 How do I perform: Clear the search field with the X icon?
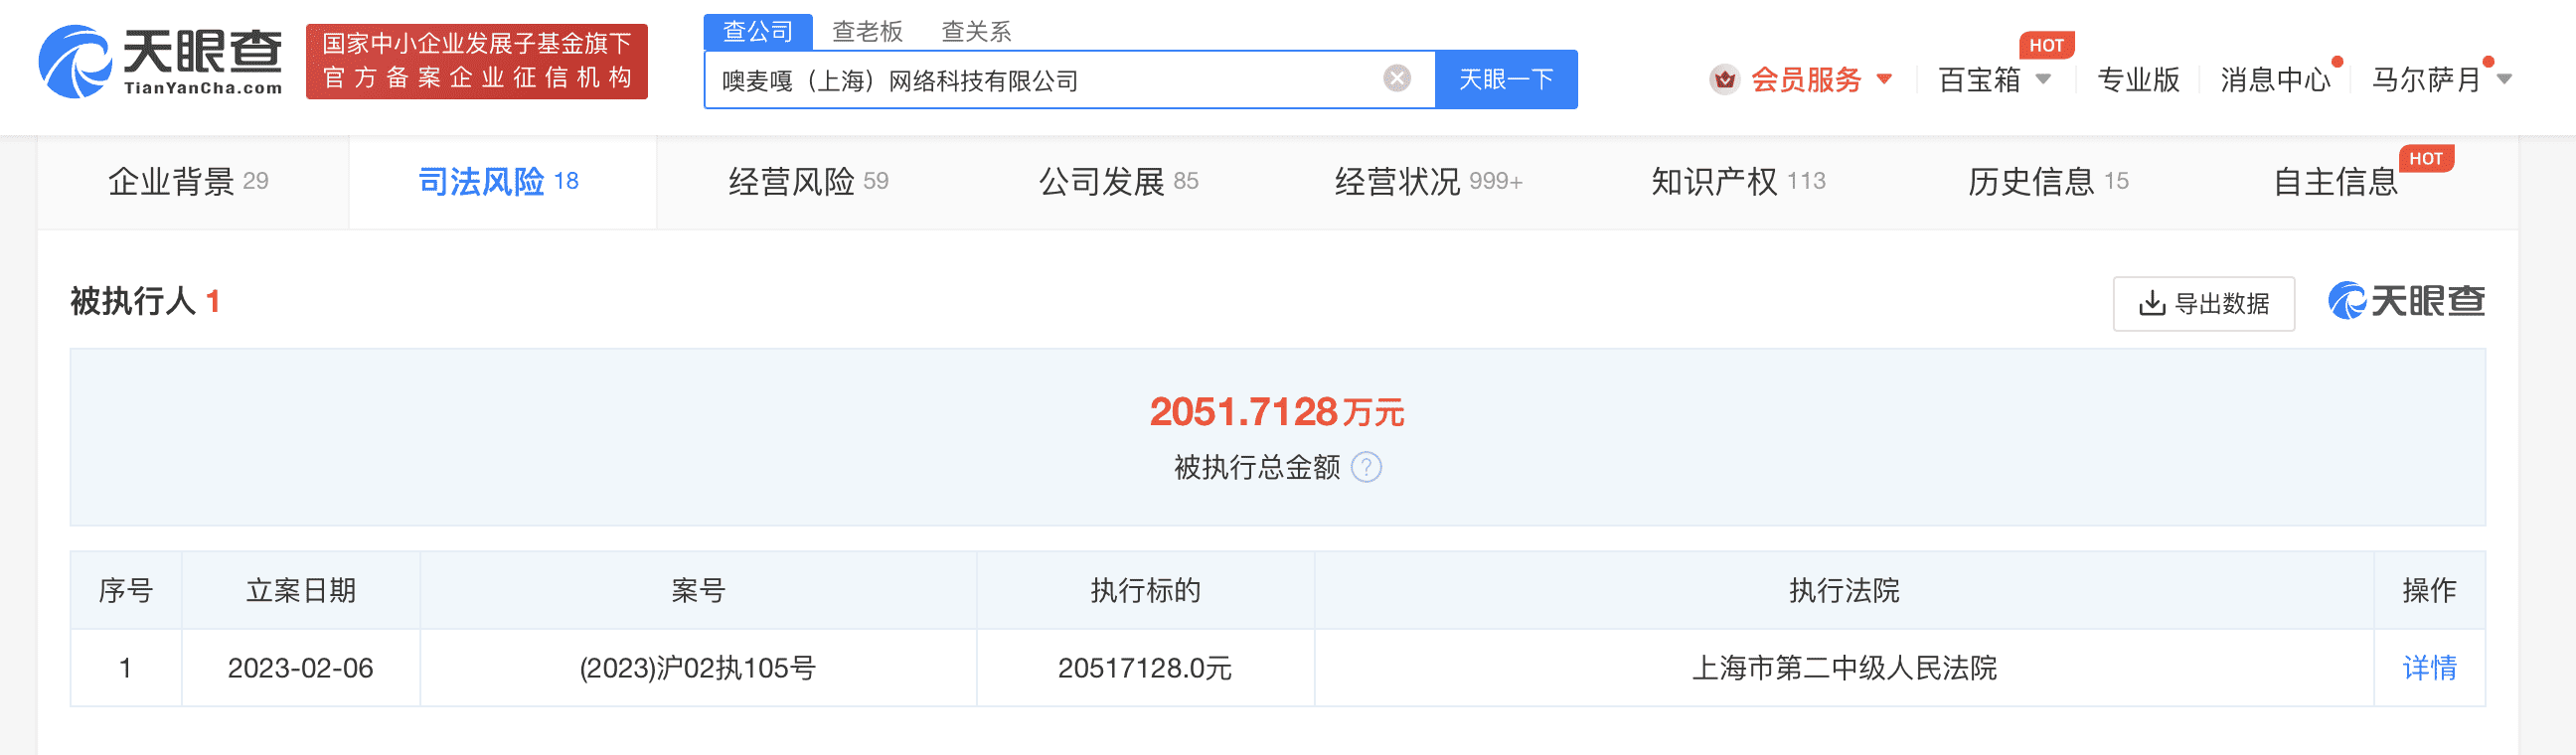(1396, 78)
